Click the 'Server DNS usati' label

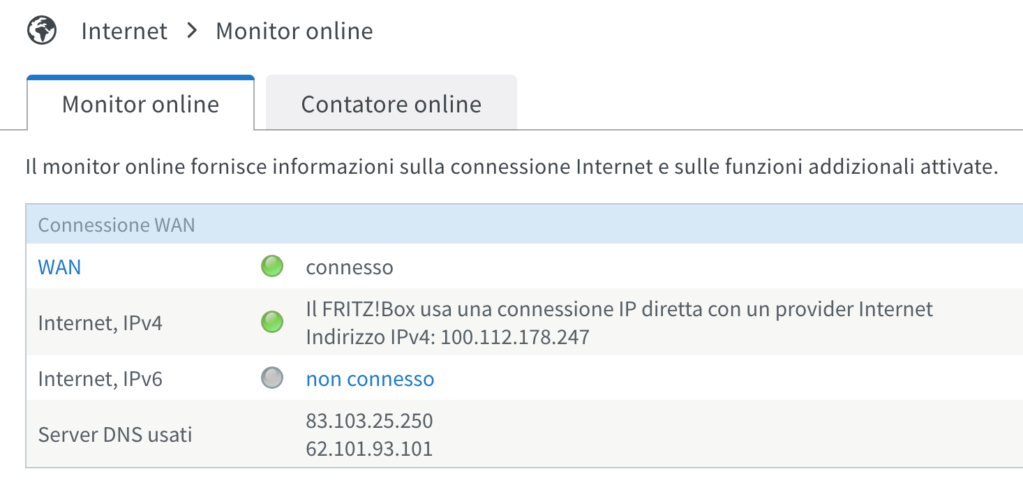(115, 435)
